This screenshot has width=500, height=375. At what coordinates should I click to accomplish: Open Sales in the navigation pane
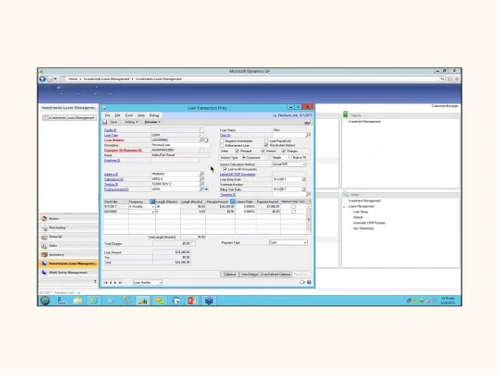[x=68, y=246]
